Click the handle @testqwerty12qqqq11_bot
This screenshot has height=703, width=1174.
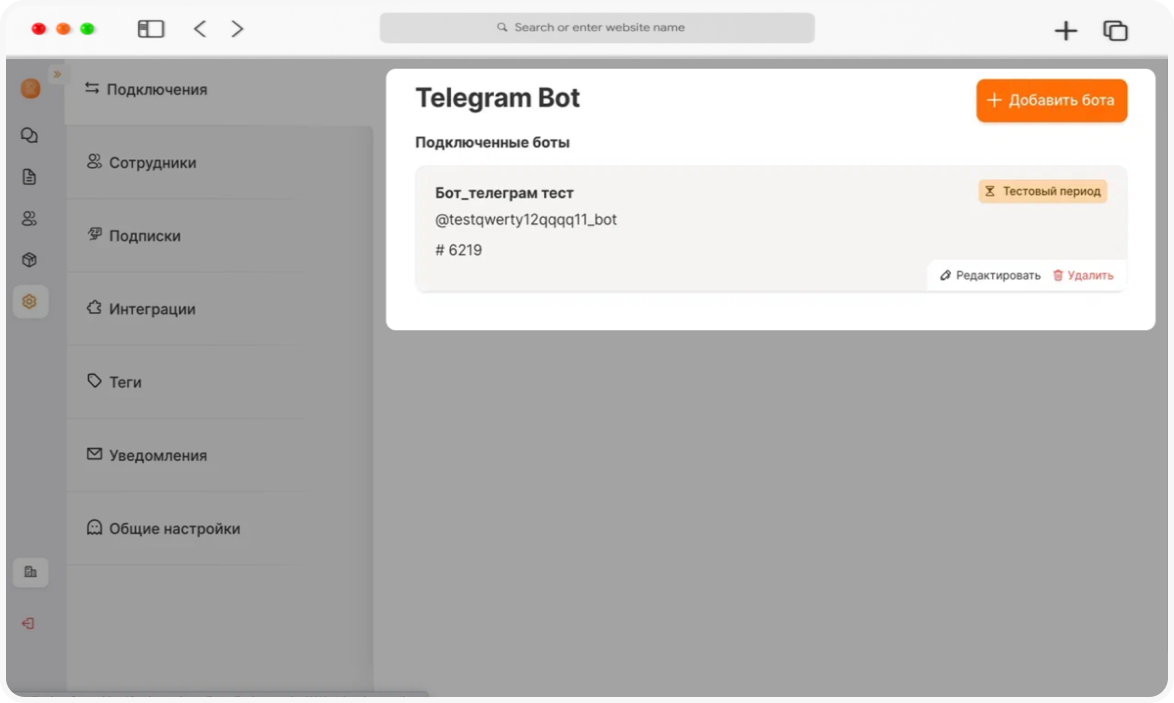click(526, 220)
